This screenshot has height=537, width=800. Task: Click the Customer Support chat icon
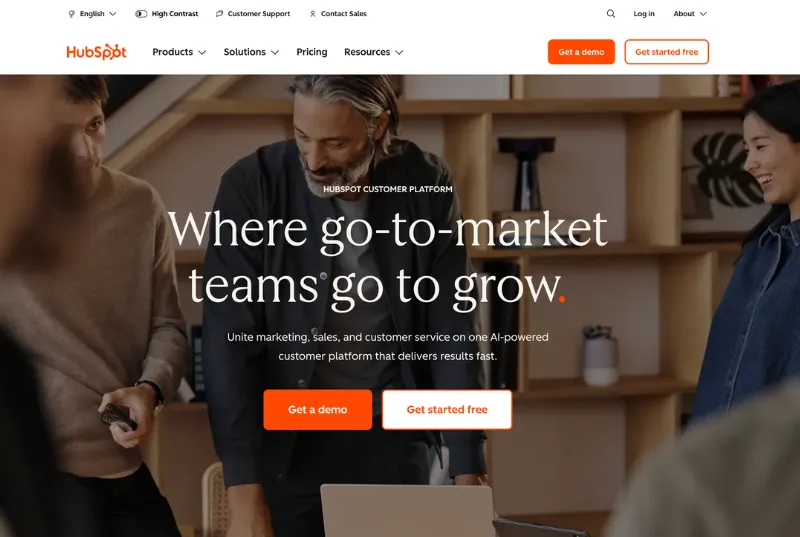(x=219, y=14)
